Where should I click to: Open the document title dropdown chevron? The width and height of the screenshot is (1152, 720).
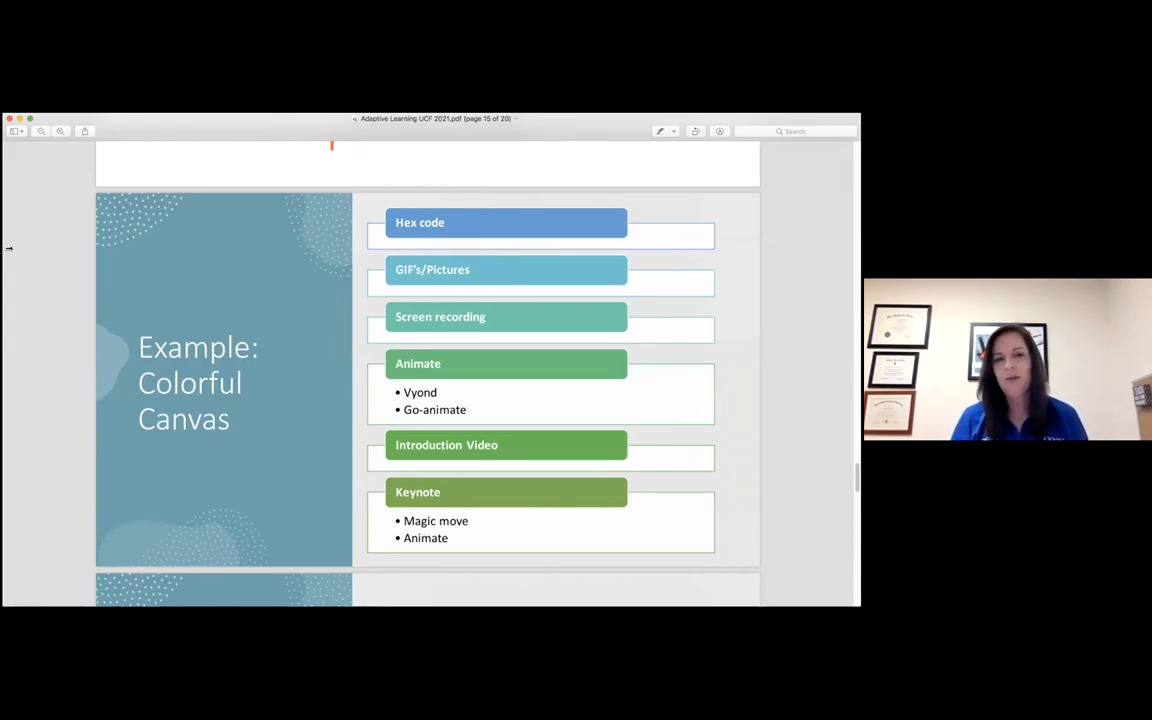[x=516, y=119]
